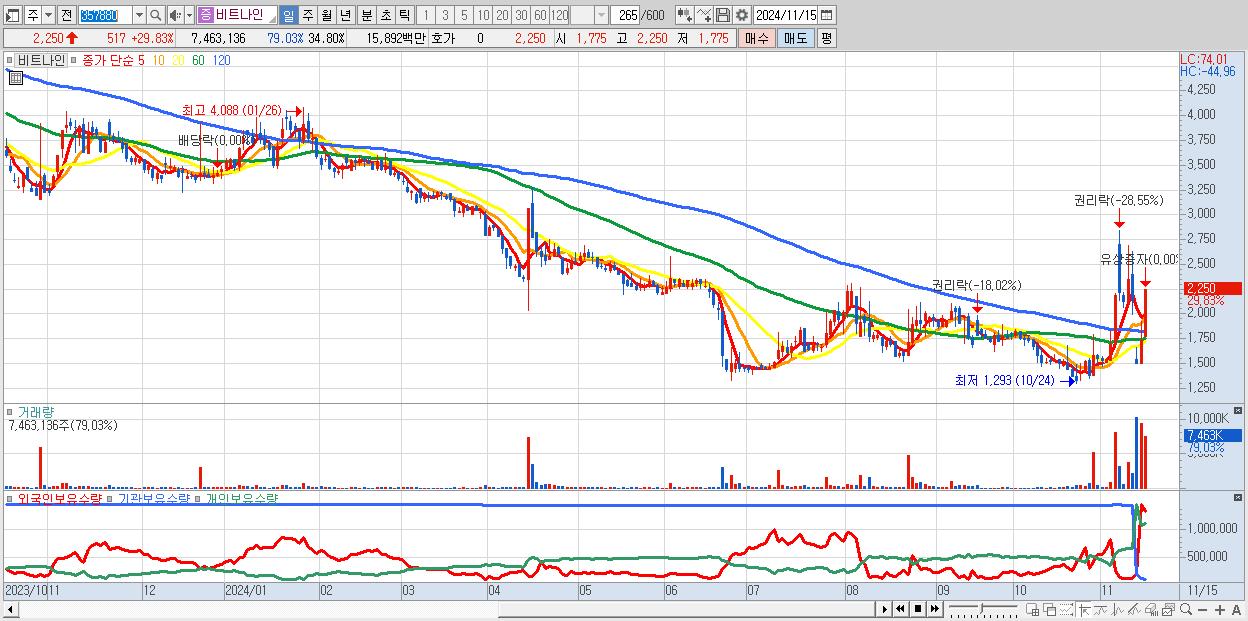Viewport: 1248px width, 621px height.
Task: Expand the 거래량 volume panel marker
Action: (x=11, y=411)
